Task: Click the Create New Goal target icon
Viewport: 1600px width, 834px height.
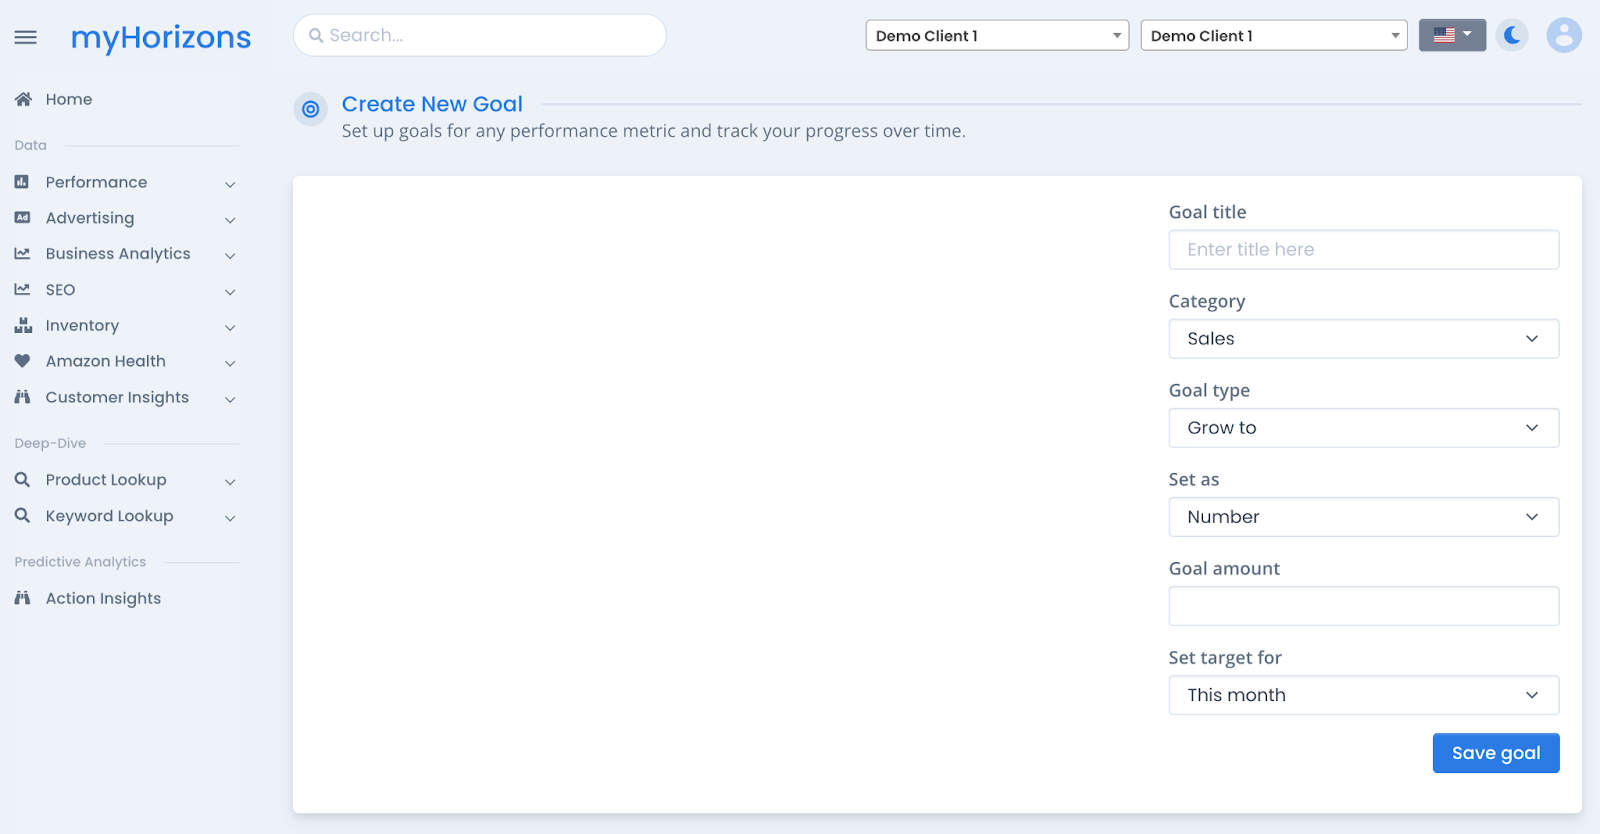Action: click(x=311, y=109)
